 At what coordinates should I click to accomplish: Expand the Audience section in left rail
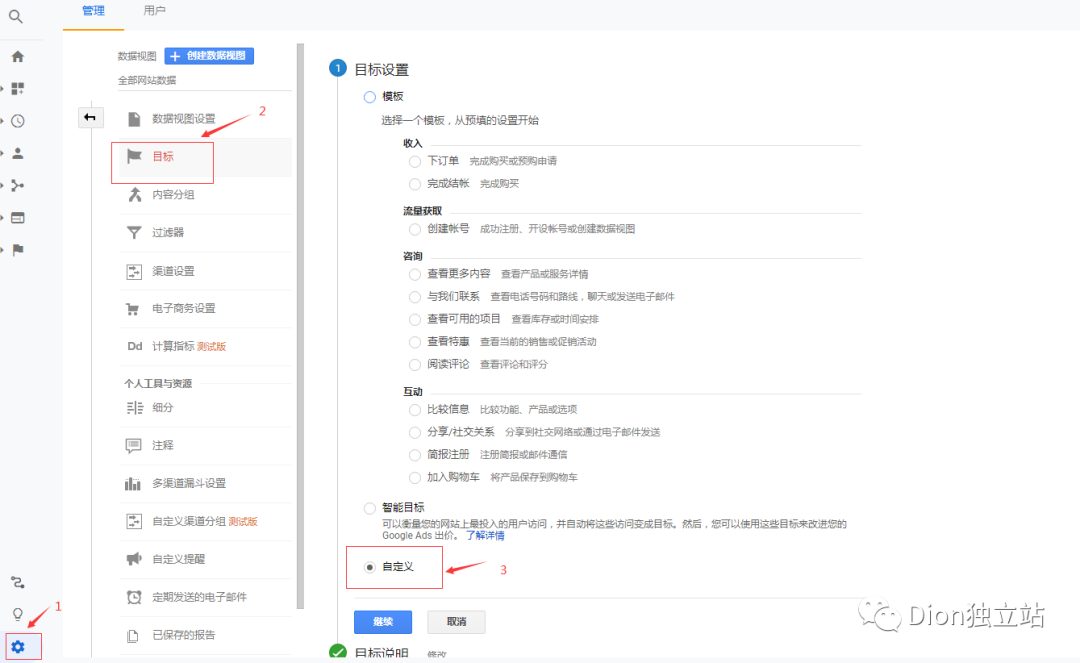[16, 152]
